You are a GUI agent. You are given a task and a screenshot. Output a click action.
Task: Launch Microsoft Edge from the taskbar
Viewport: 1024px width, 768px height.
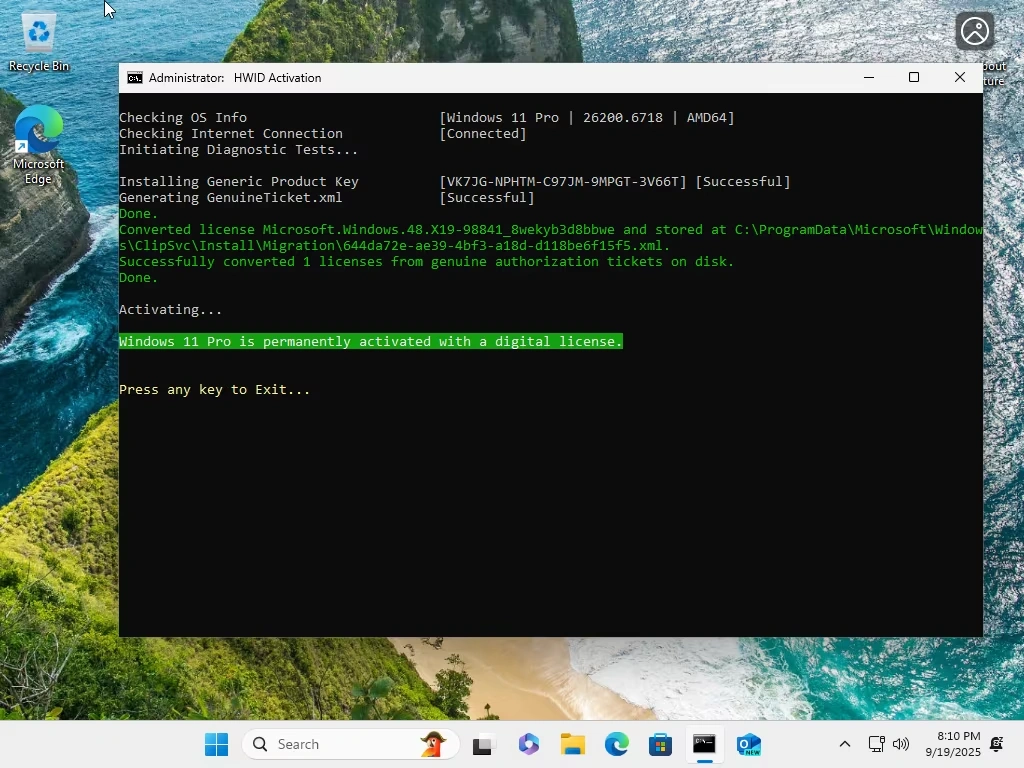617,744
